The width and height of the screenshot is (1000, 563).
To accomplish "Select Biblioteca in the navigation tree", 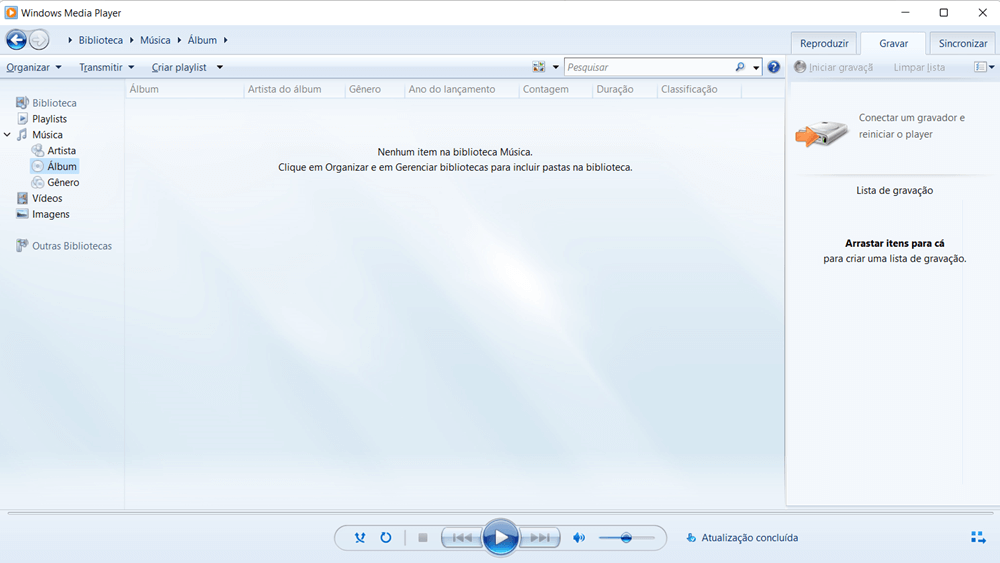I will click(54, 103).
